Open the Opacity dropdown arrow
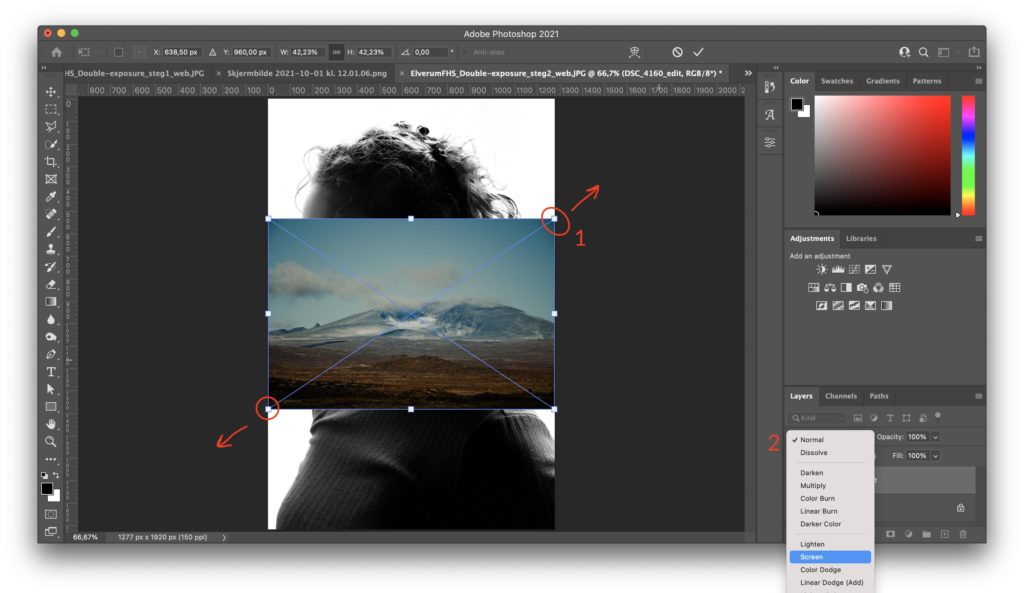 (x=935, y=437)
